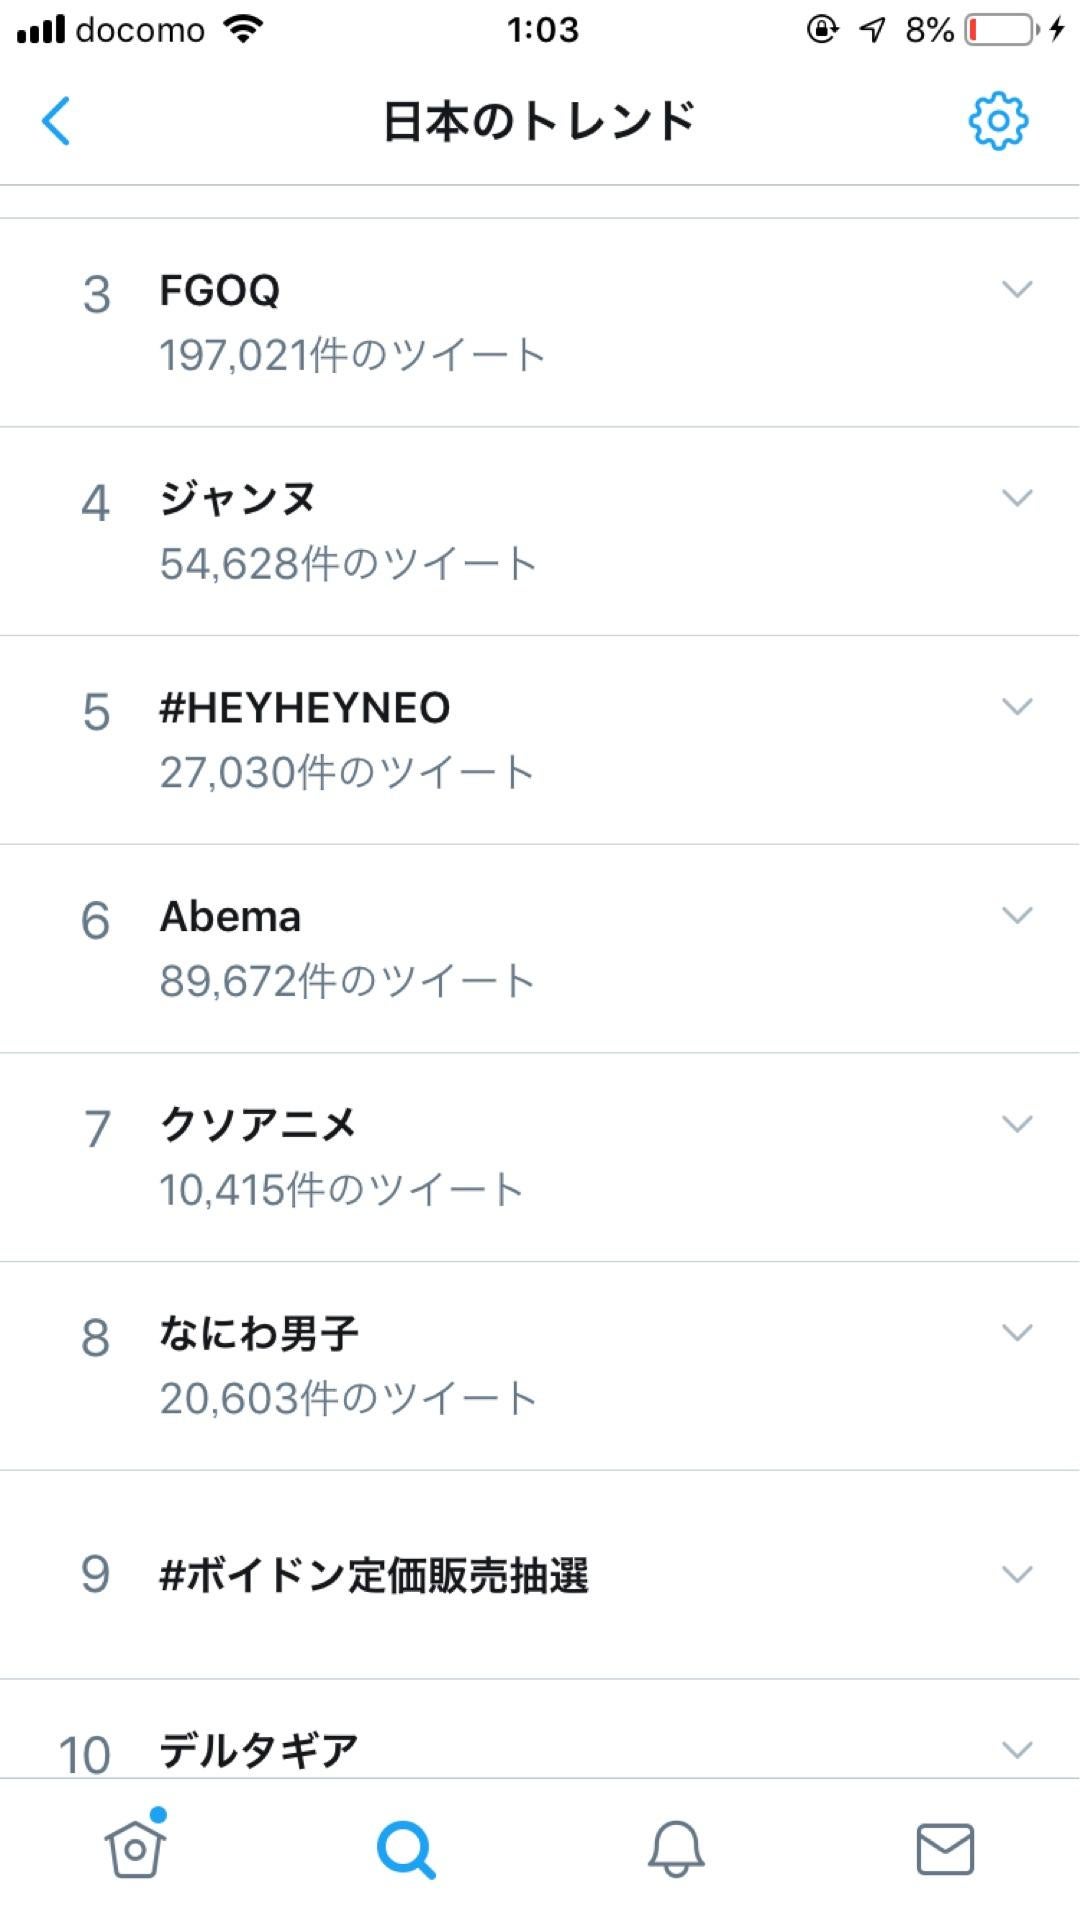This screenshot has width=1080, height=1920.
Task: Open the FGOQ trend
Action: coord(540,322)
